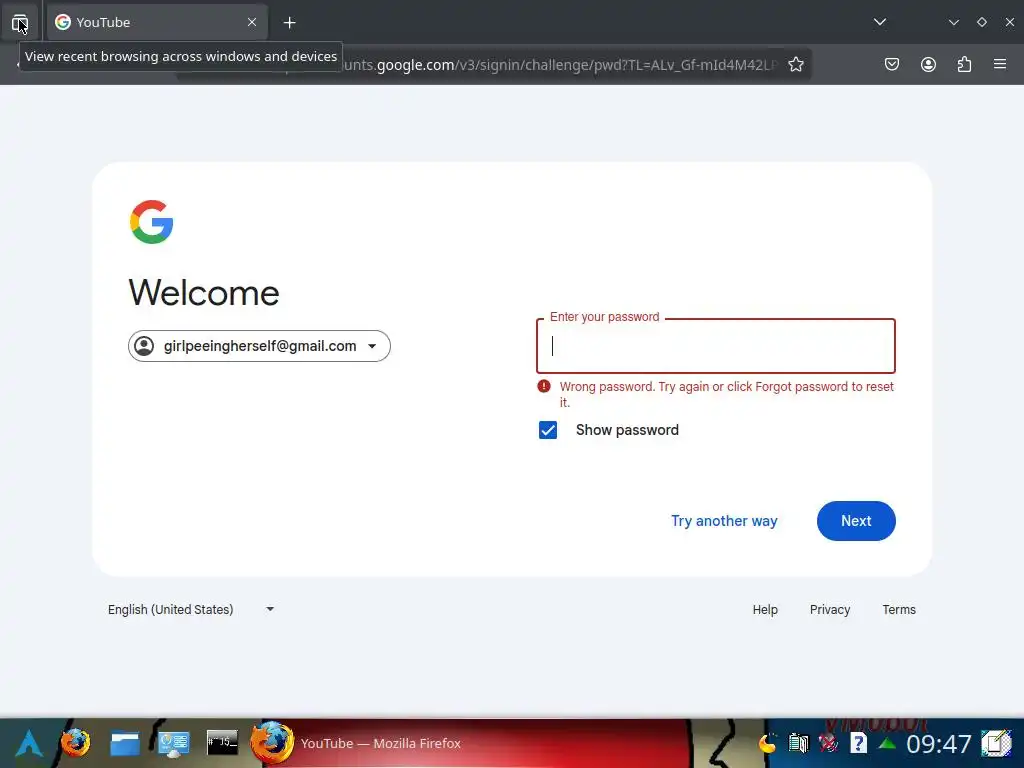Open the English (United States) language dropdown

click(191, 609)
